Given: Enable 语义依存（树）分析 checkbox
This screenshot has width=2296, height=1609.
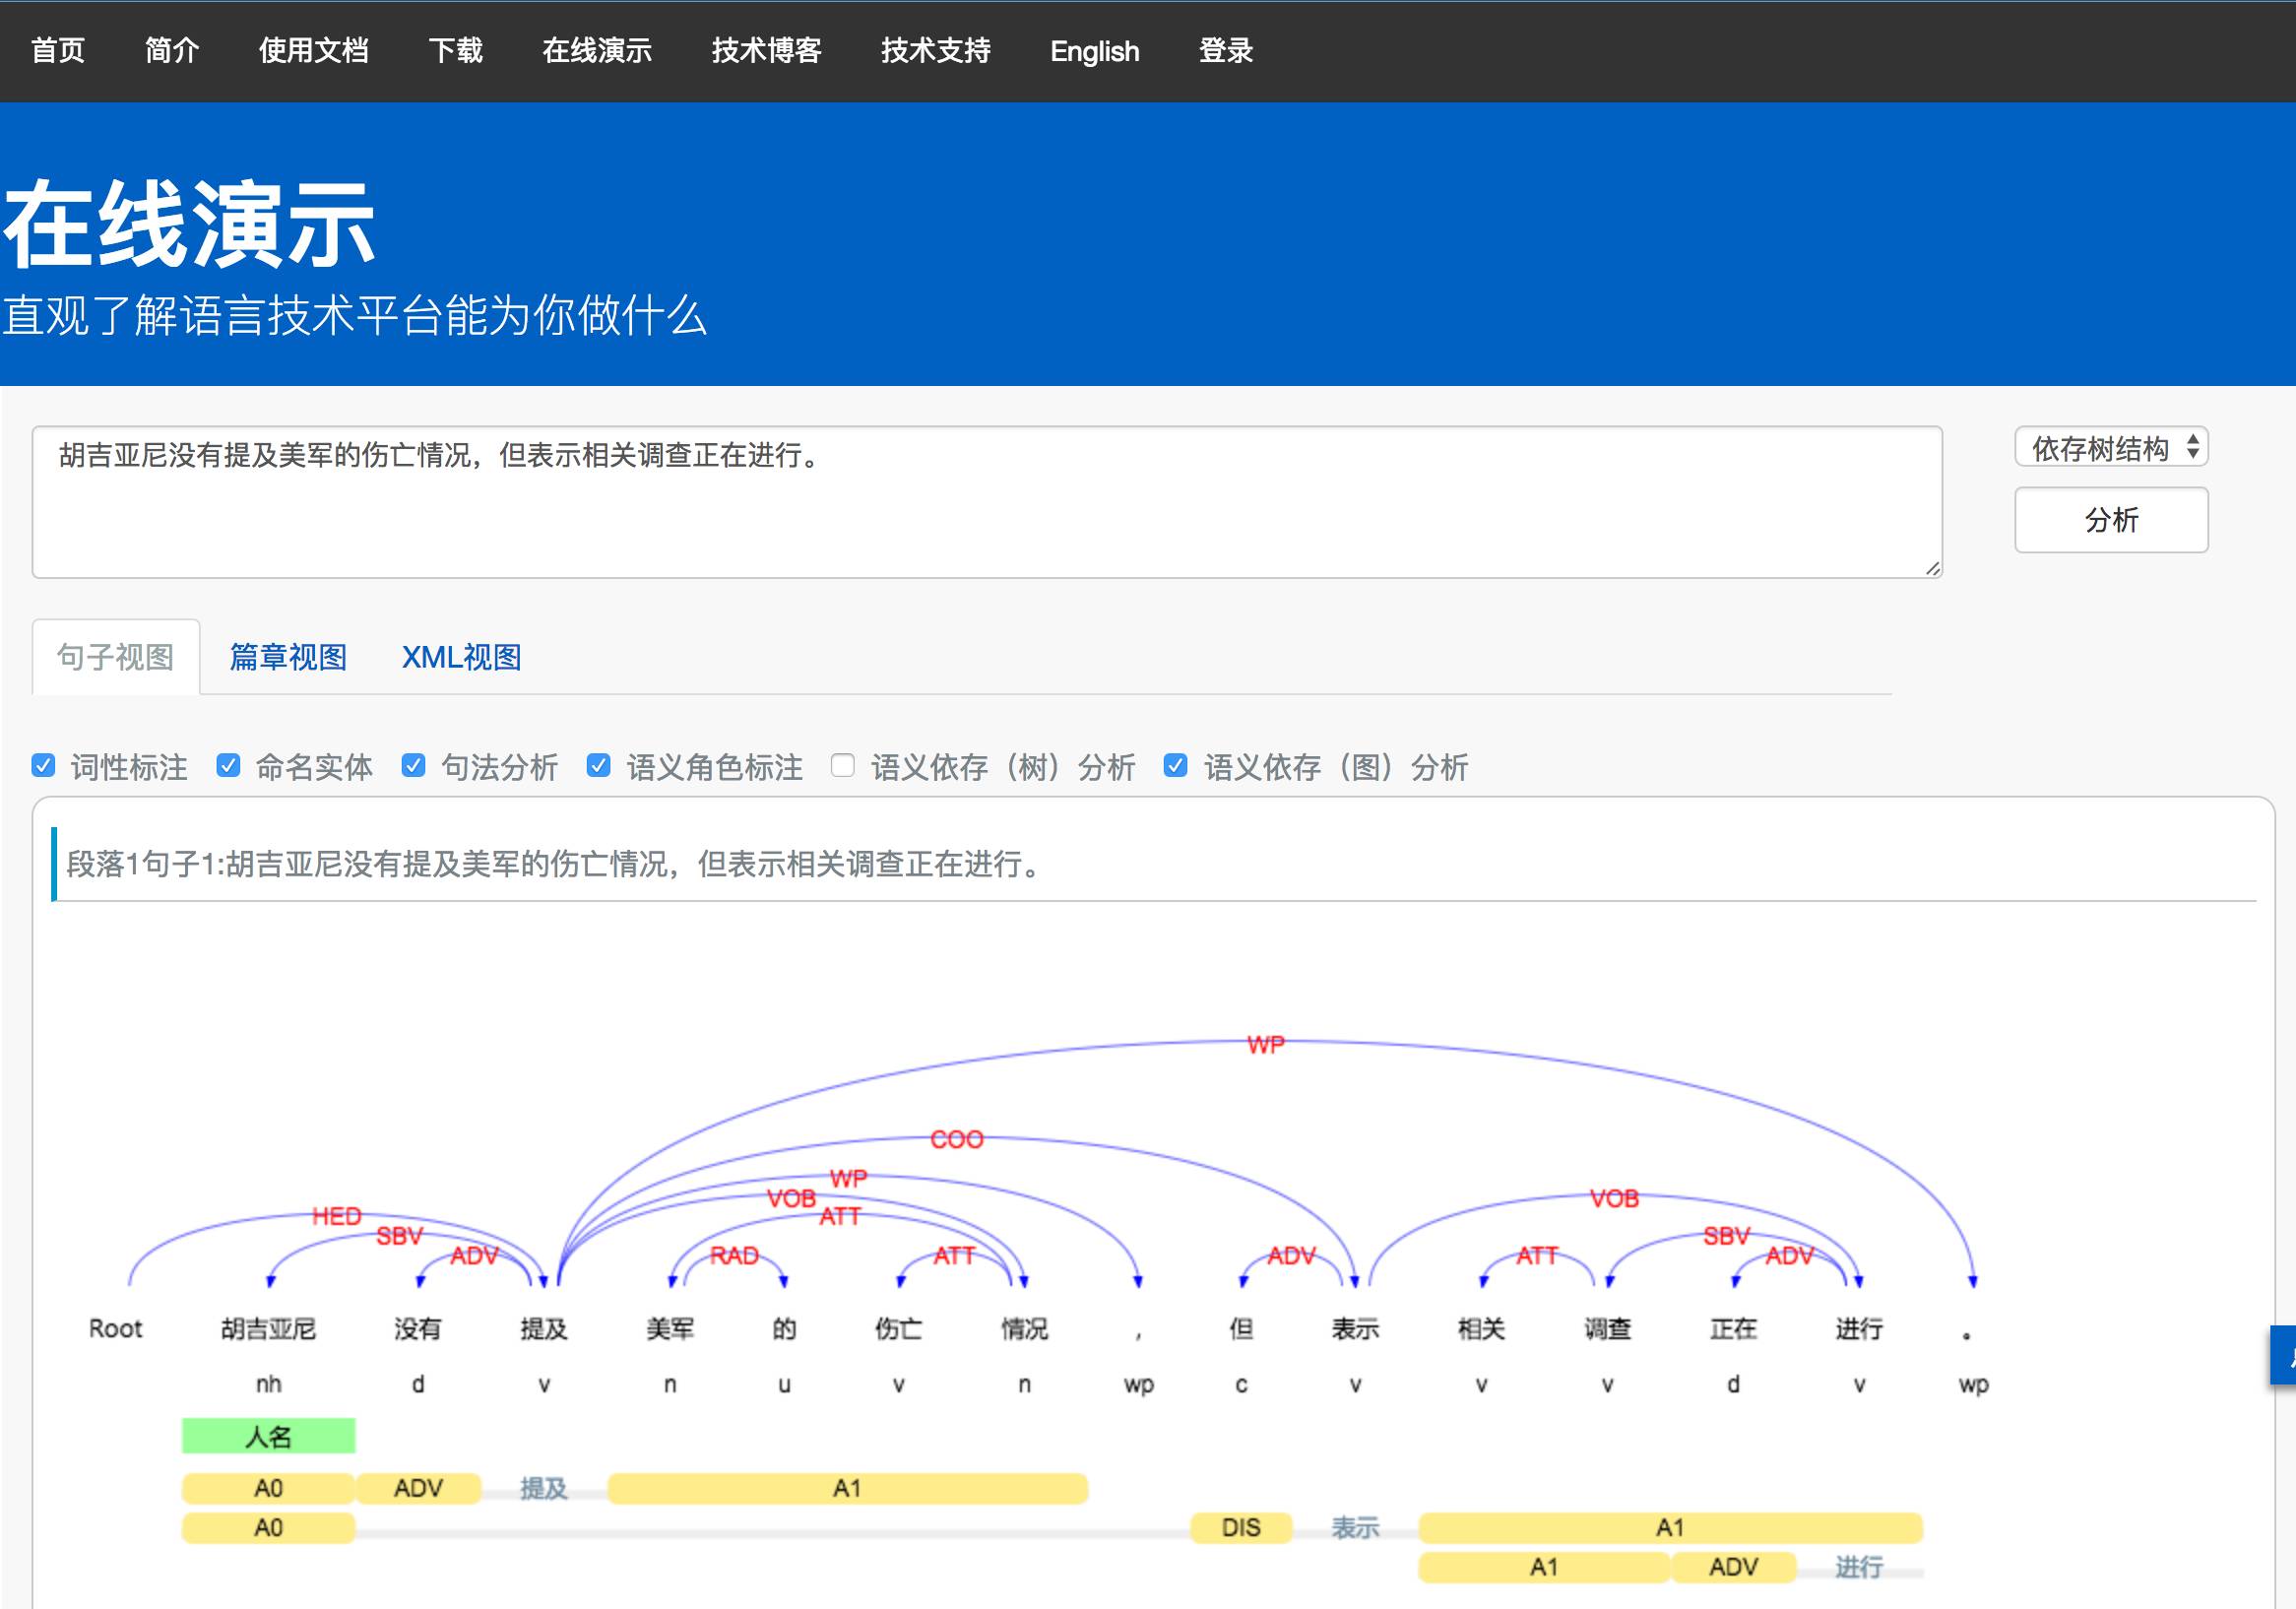Looking at the screenshot, I should [843, 766].
